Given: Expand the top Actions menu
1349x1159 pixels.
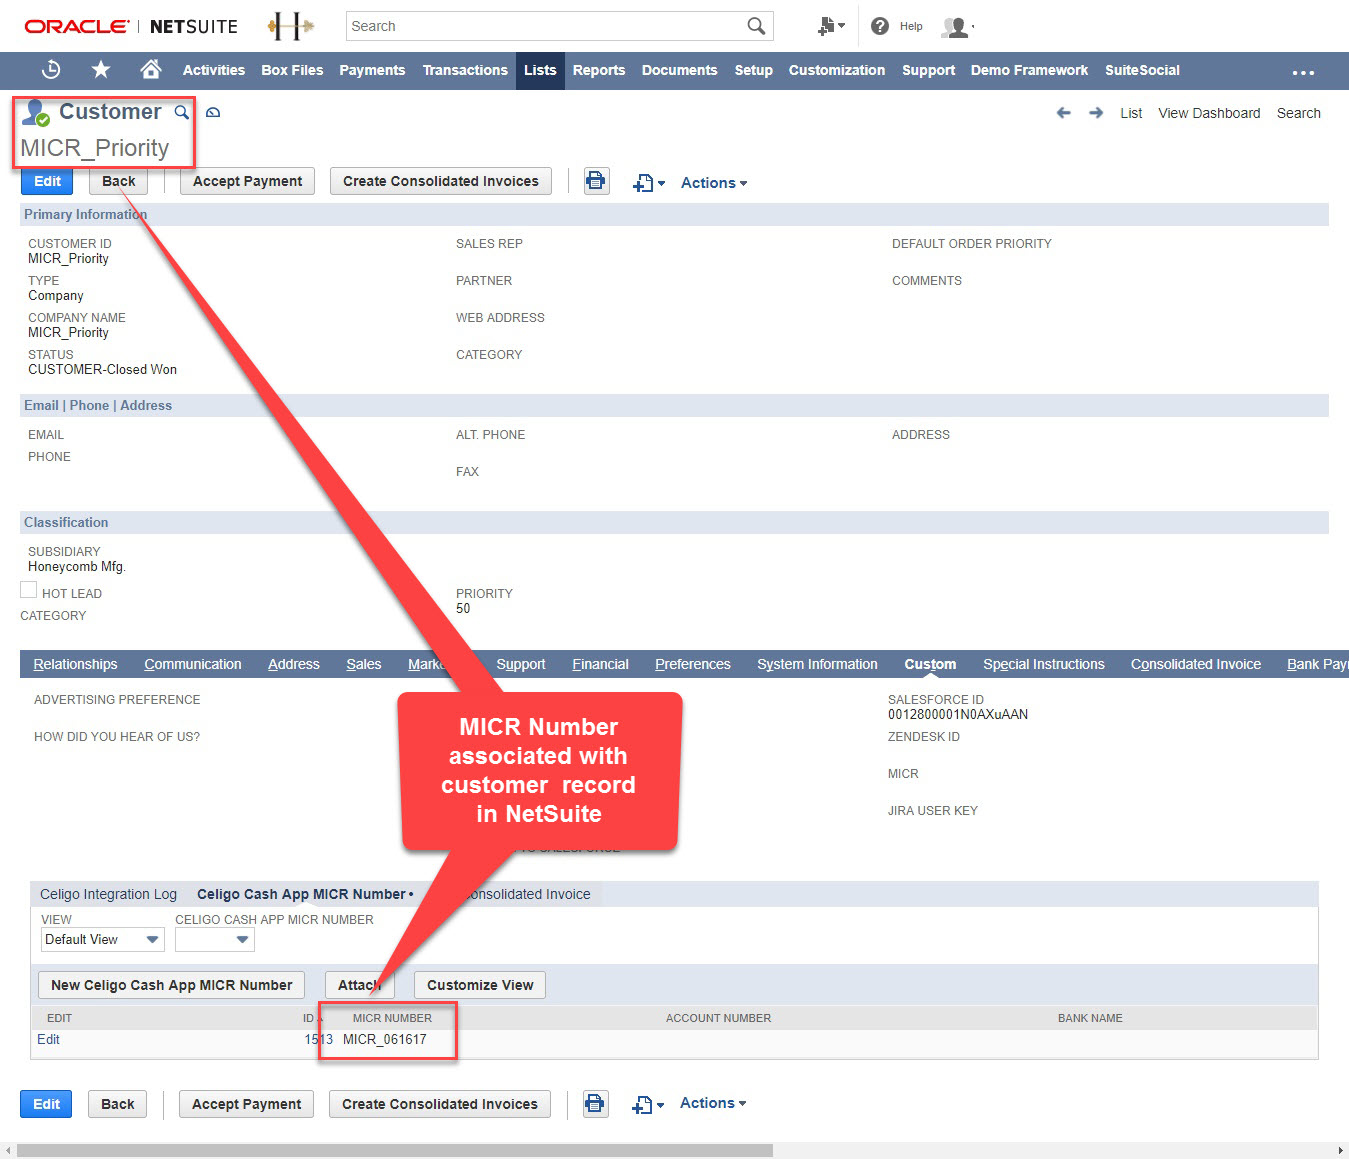Looking at the screenshot, I should 714,183.
